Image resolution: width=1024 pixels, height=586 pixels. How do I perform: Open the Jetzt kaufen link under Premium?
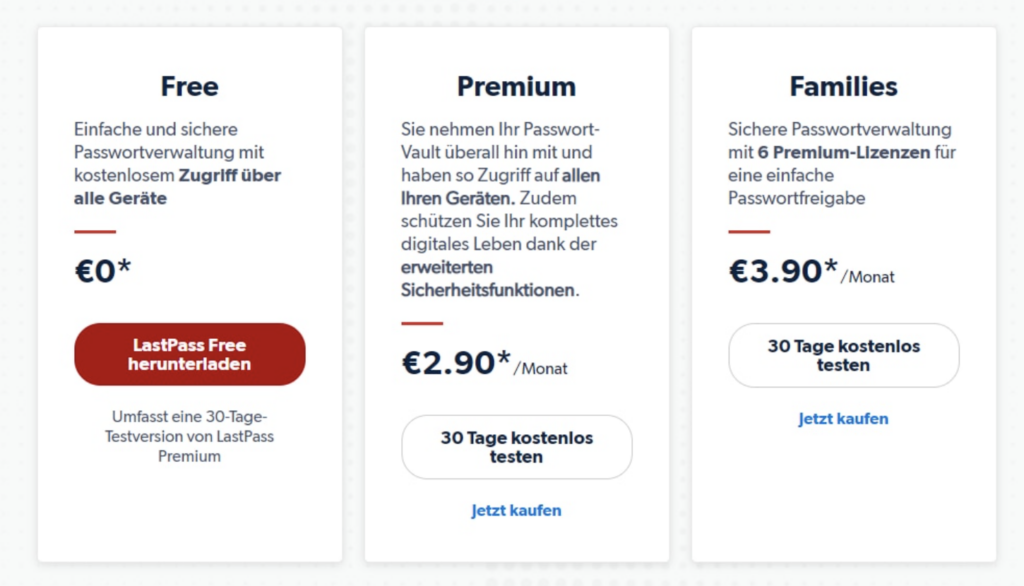(517, 510)
